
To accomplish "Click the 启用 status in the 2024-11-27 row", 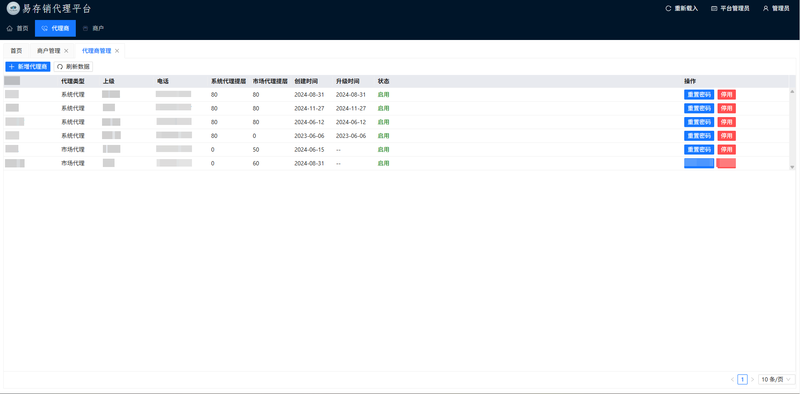I will point(383,108).
